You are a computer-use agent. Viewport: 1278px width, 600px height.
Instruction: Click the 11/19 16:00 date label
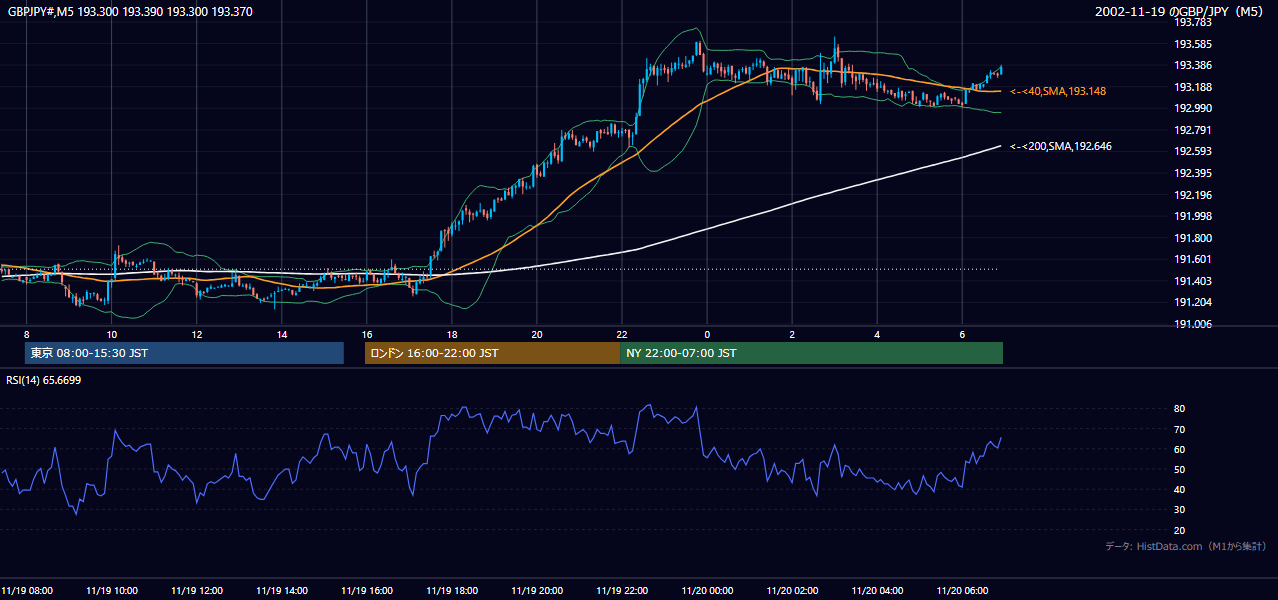tap(367, 590)
